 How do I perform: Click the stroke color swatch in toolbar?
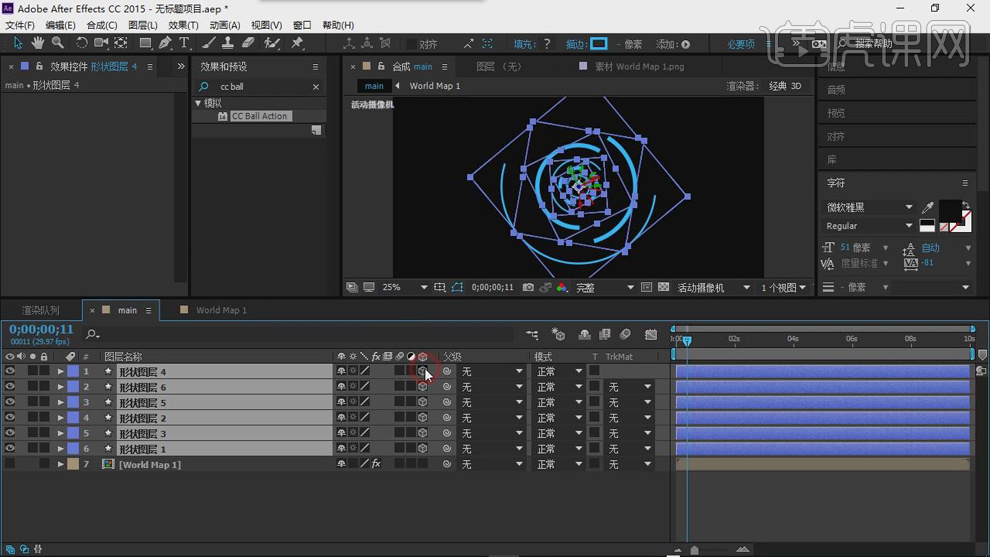(598, 44)
